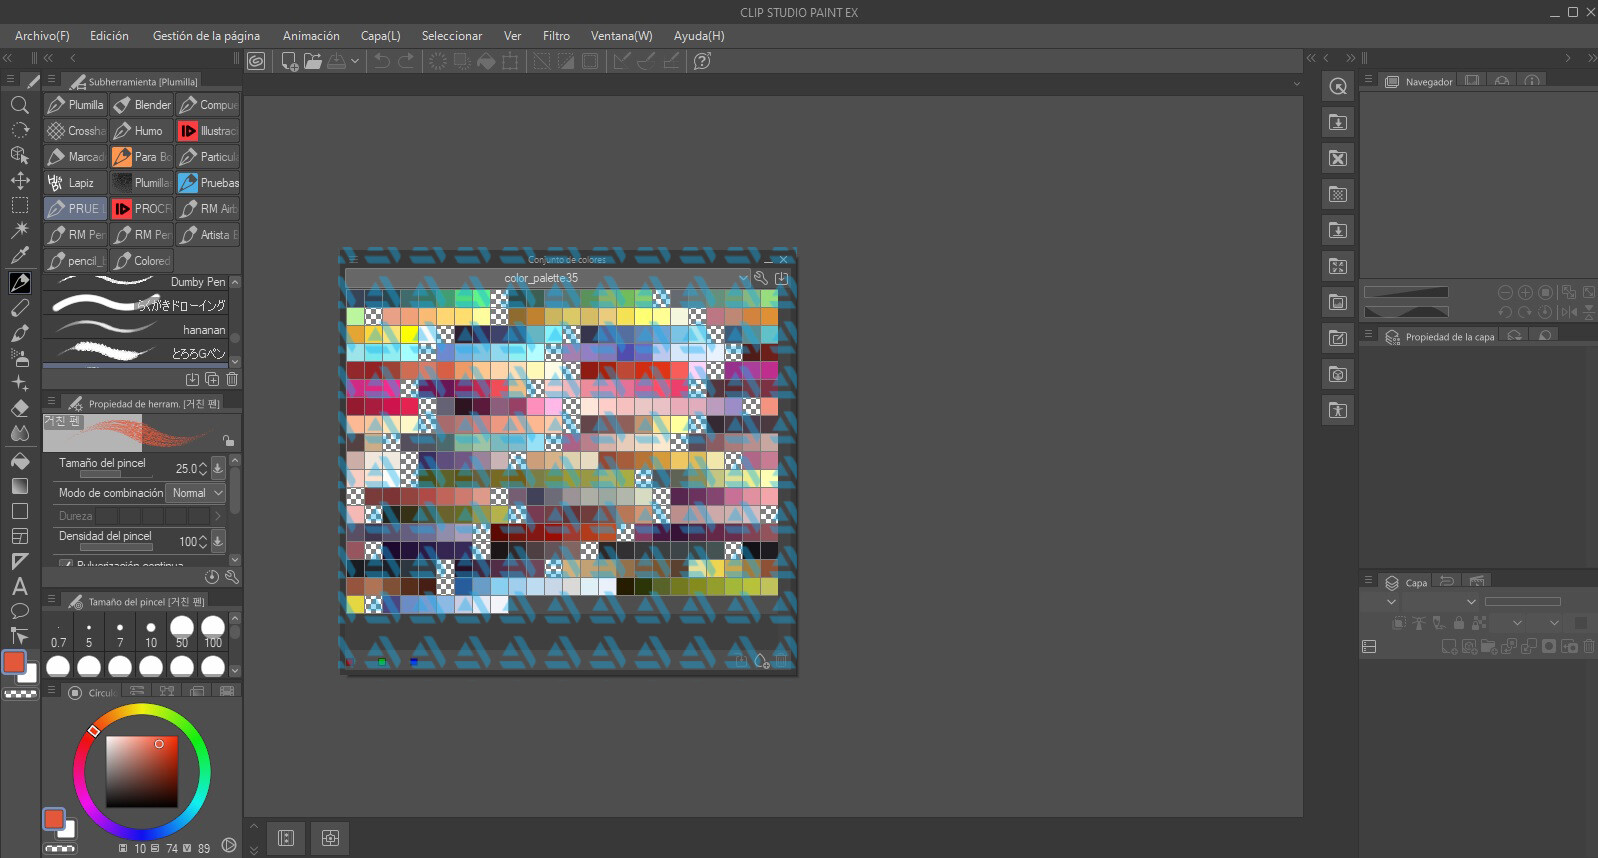Open color_palette35 set dropdown
Image resolution: width=1598 pixels, height=858 pixels.
point(548,278)
